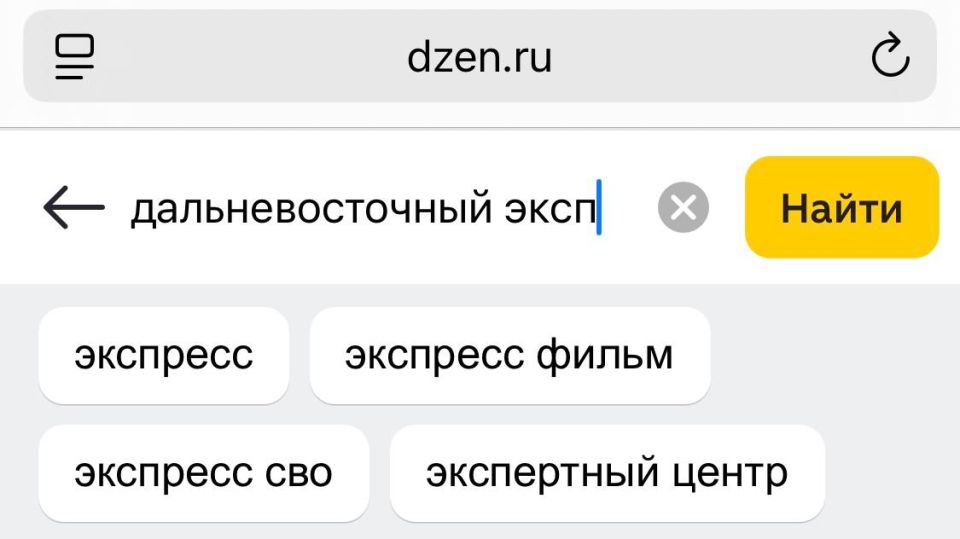Click the dzen.ru address text
Screen dimensions: 960x539
click(x=479, y=57)
